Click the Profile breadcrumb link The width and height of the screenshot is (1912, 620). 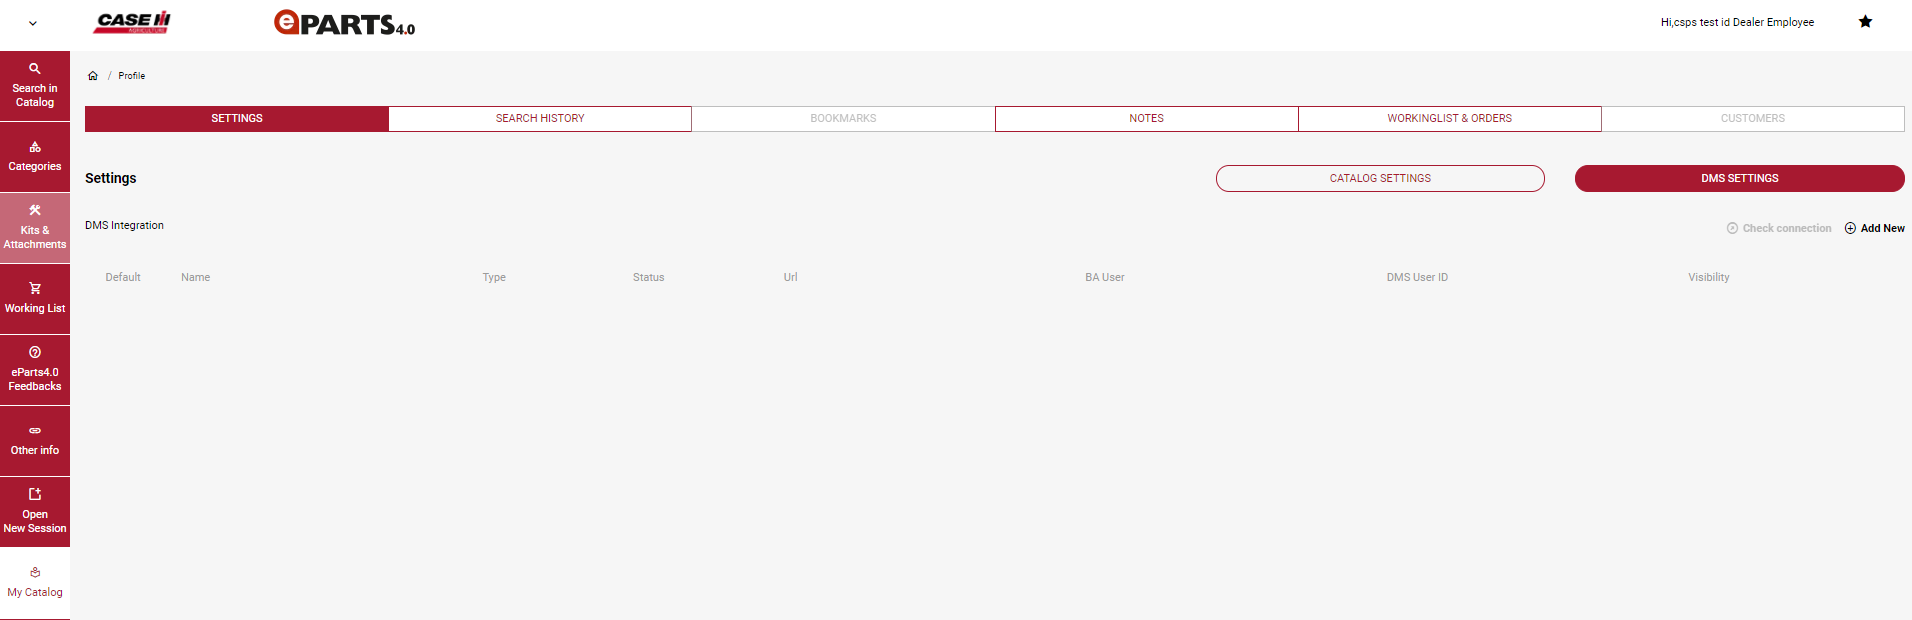tap(132, 76)
